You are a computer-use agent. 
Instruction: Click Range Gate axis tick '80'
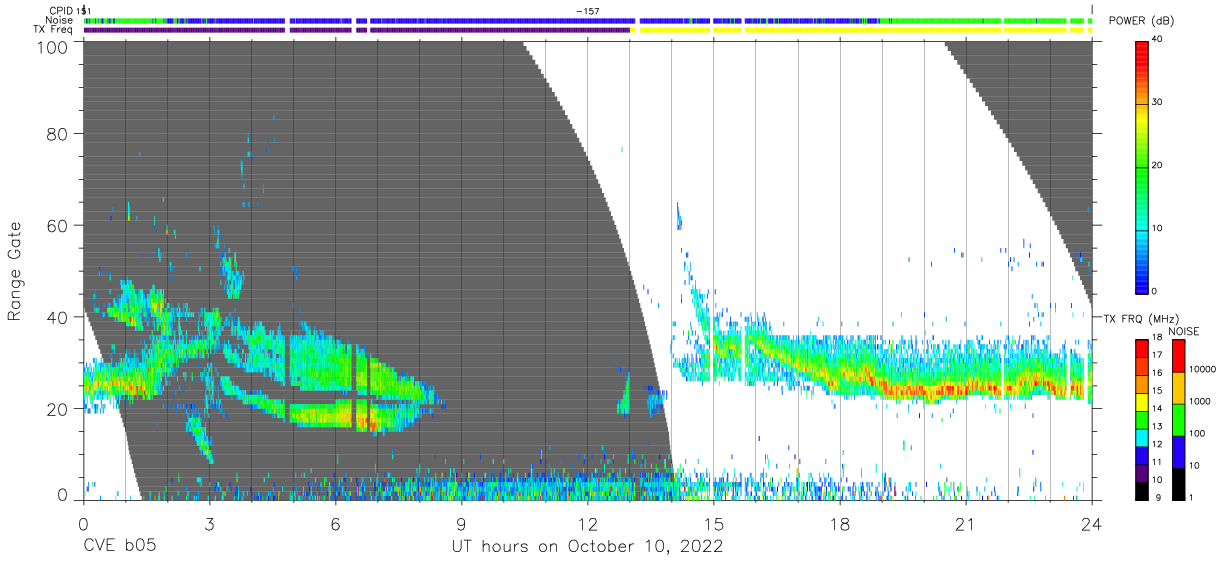(59, 133)
